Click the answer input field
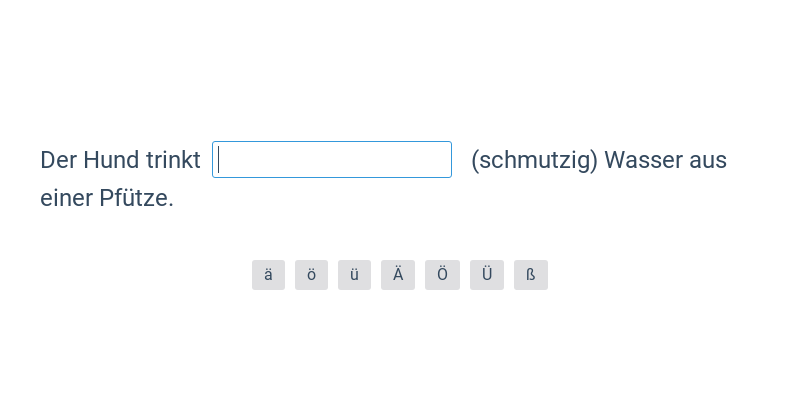 pyautogui.click(x=332, y=160)
